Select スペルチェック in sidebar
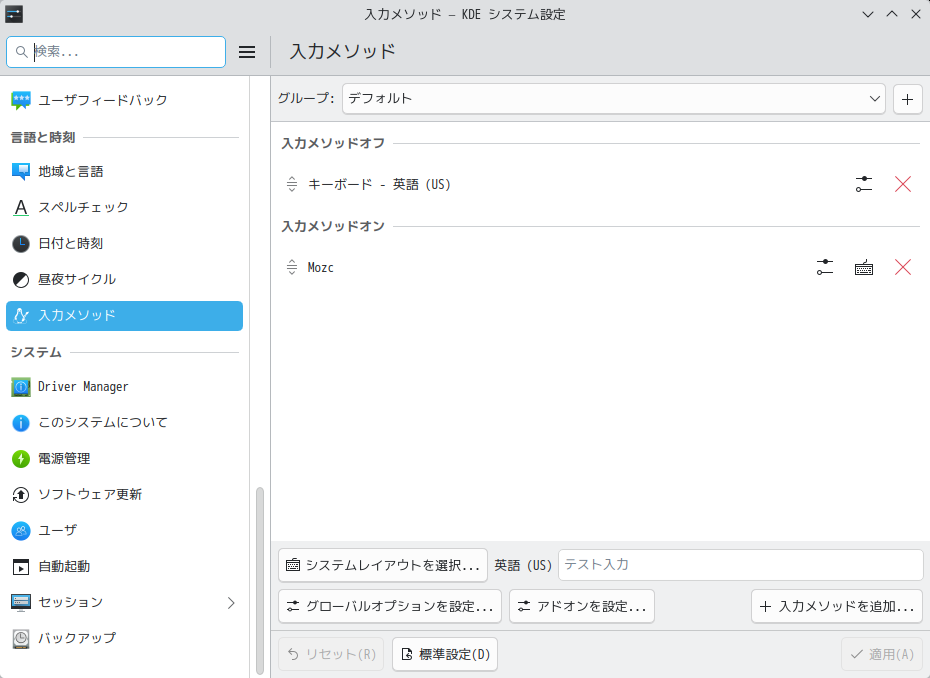The width and height of the screenshot is (930, 678). coord(125,208)
